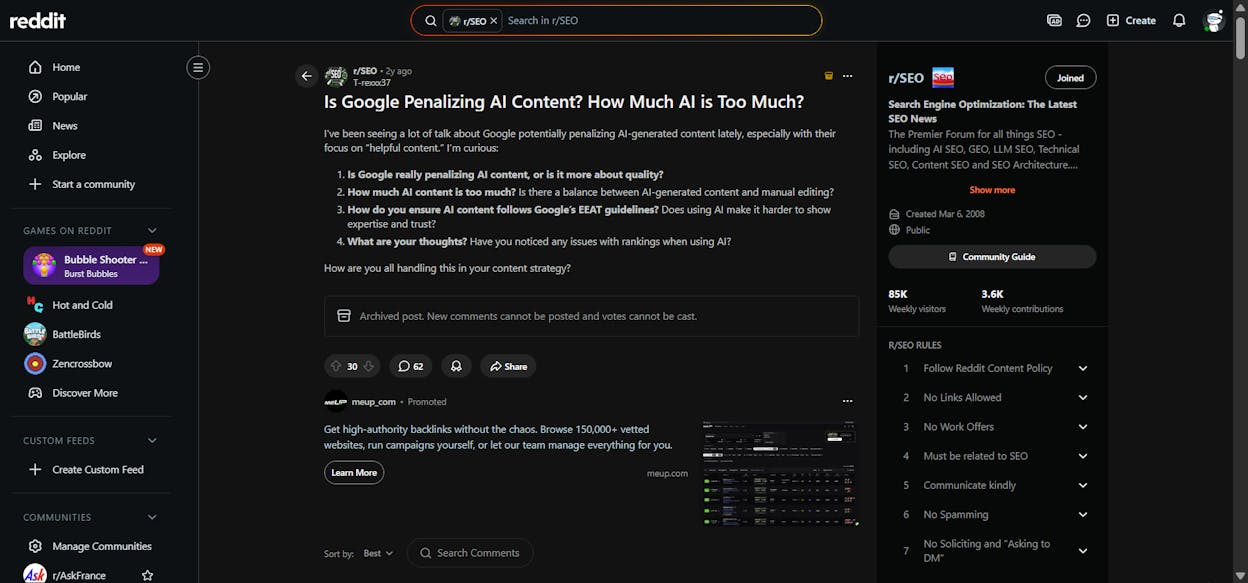Click the r/SEO title in sidebar
This screenshot has width=1248, height=583.
click(906, 77)
